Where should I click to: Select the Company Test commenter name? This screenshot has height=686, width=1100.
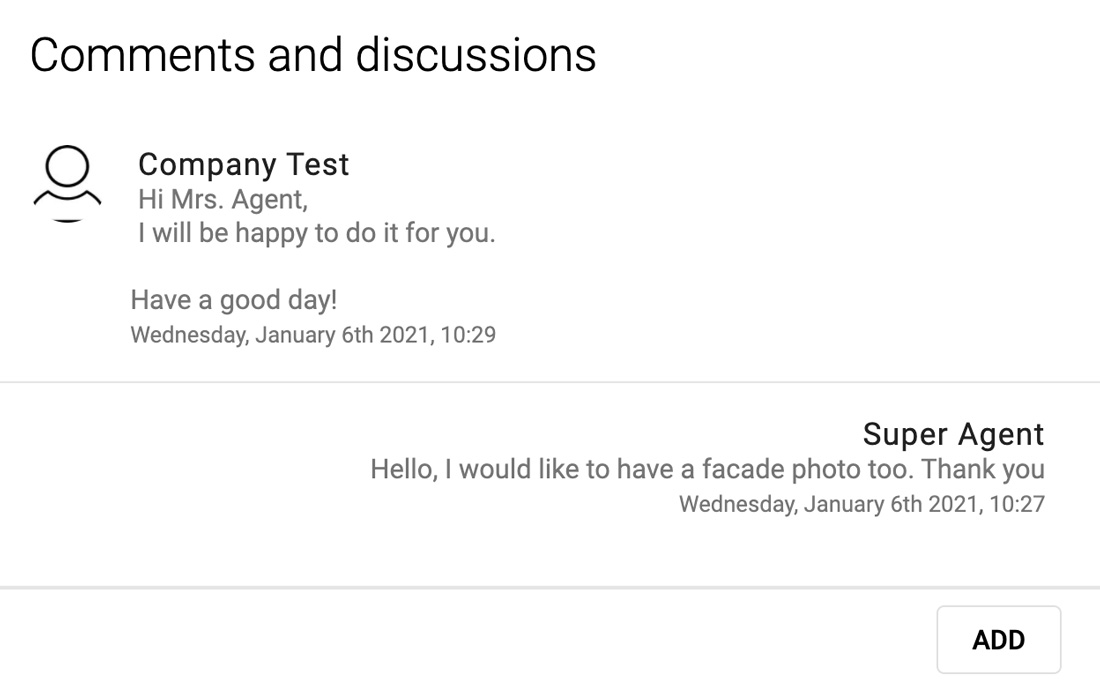pyautogui.click(x=243, y=165)
